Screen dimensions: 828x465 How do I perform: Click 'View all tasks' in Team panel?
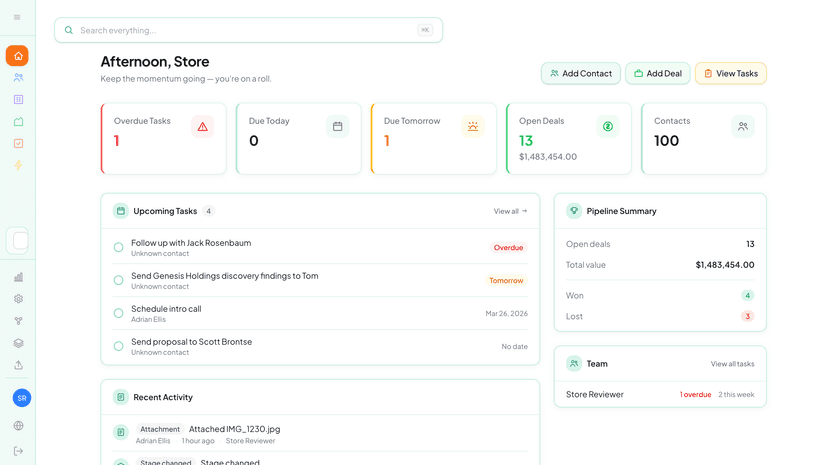pyautogui.click(x=732, y=364)
